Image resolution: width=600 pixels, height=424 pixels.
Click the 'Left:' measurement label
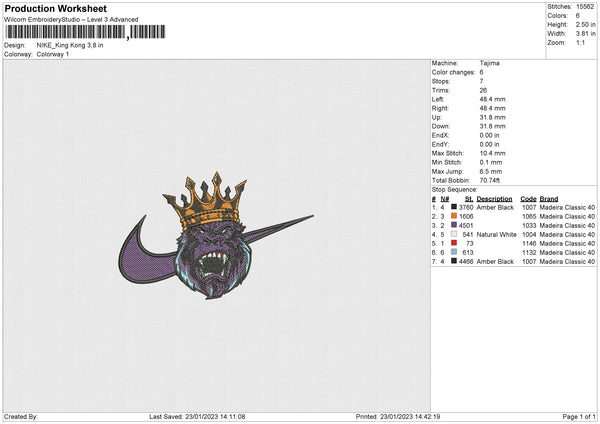438,99
